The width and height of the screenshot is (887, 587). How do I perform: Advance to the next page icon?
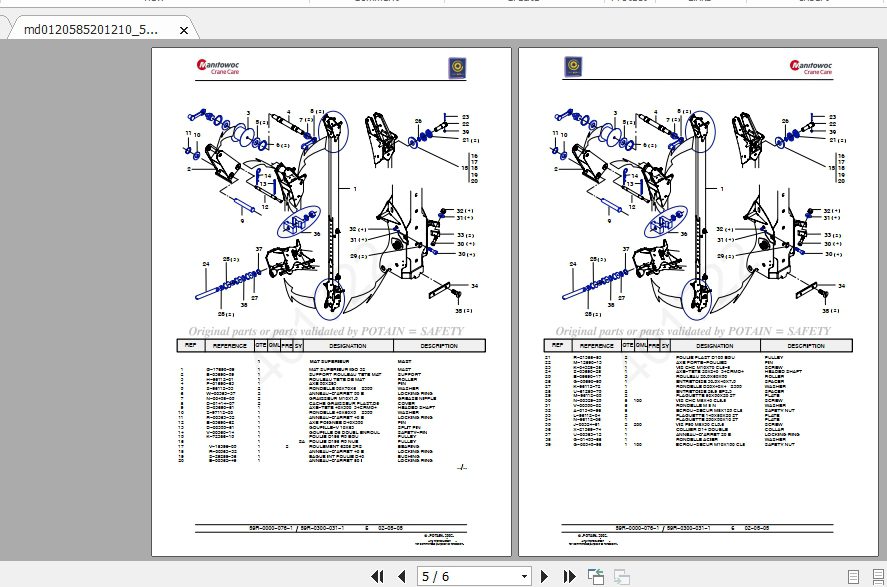(x=545, y=577)
